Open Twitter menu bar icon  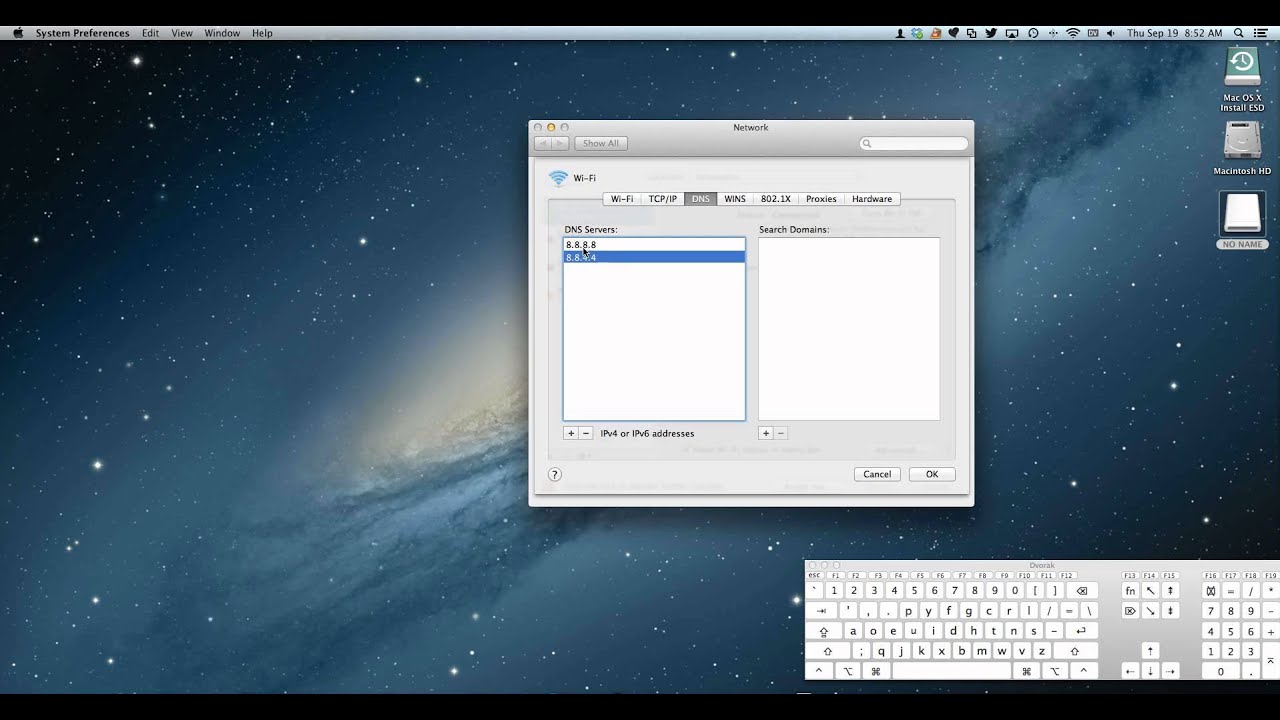[991, 33]
